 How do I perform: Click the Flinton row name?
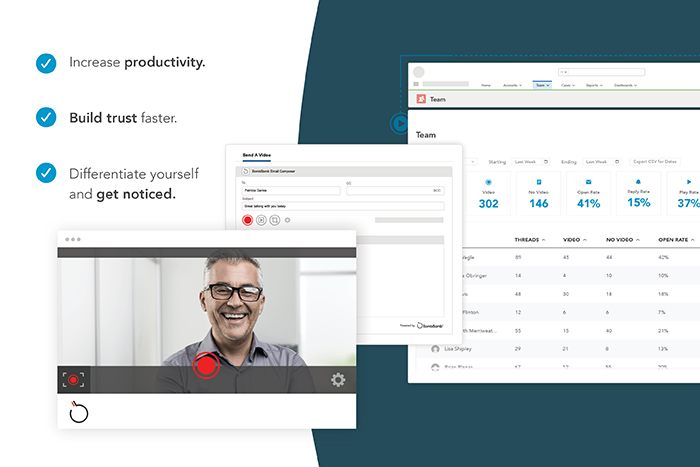pyautogui.click(x=471, y=312)
